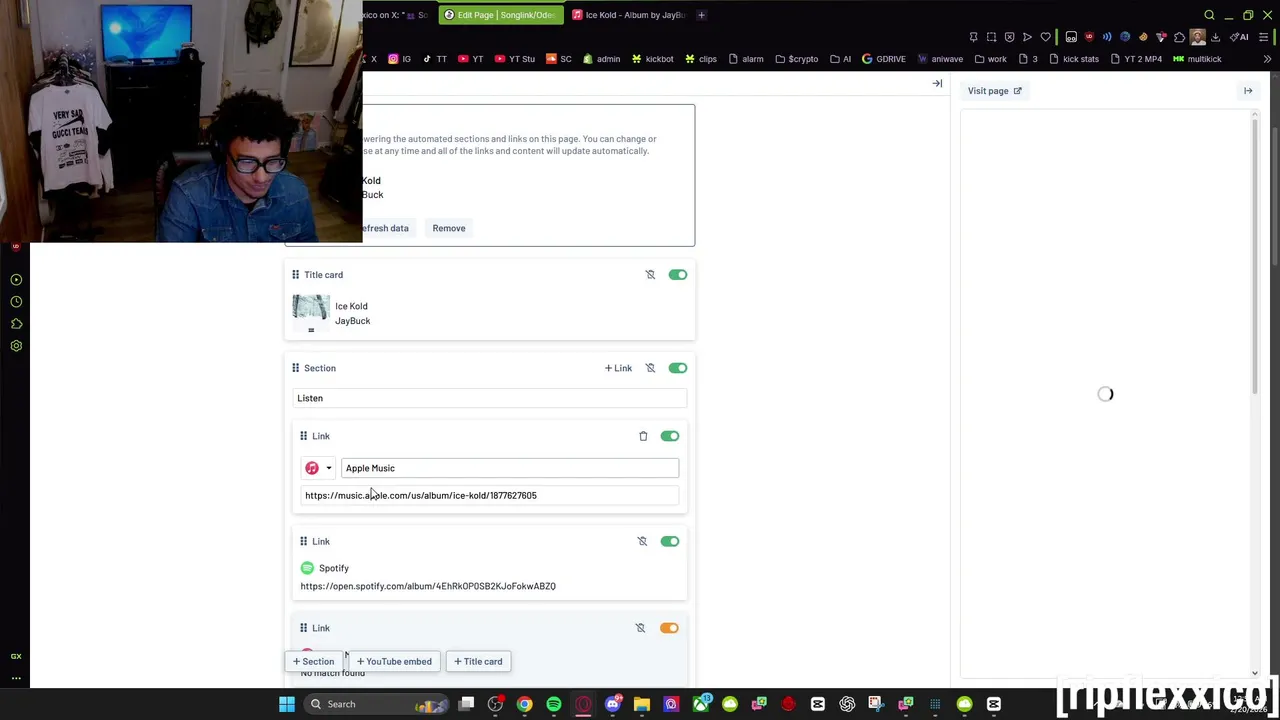Switch to Ice Kold Album tab
Screen dimensions: 1280x720
[x=629, y=15]
